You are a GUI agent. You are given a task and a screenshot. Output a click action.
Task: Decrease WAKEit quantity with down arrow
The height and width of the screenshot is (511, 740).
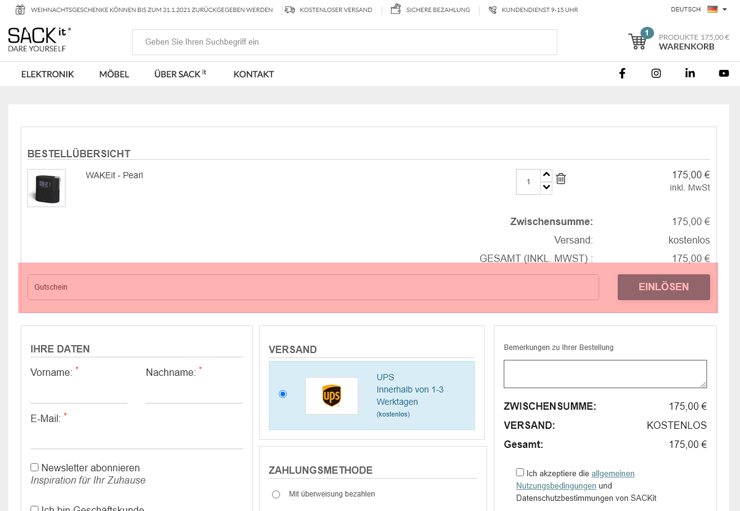[x=546, y=187]
